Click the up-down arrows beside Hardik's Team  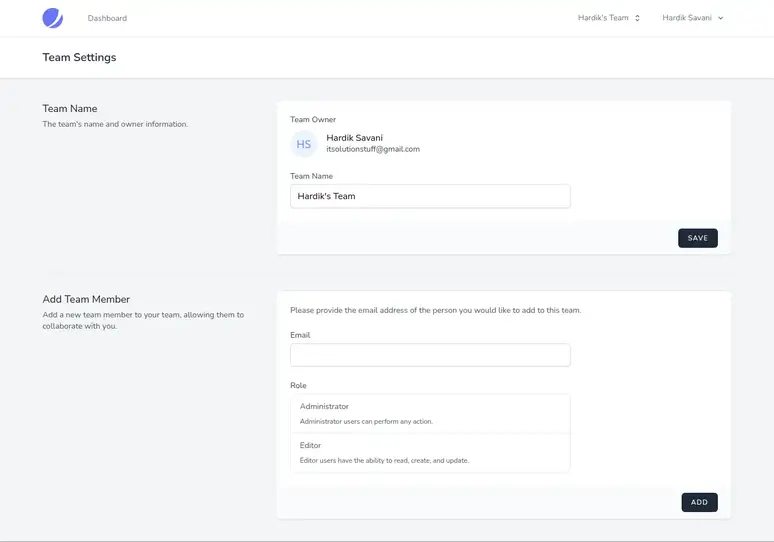[637, 18]
